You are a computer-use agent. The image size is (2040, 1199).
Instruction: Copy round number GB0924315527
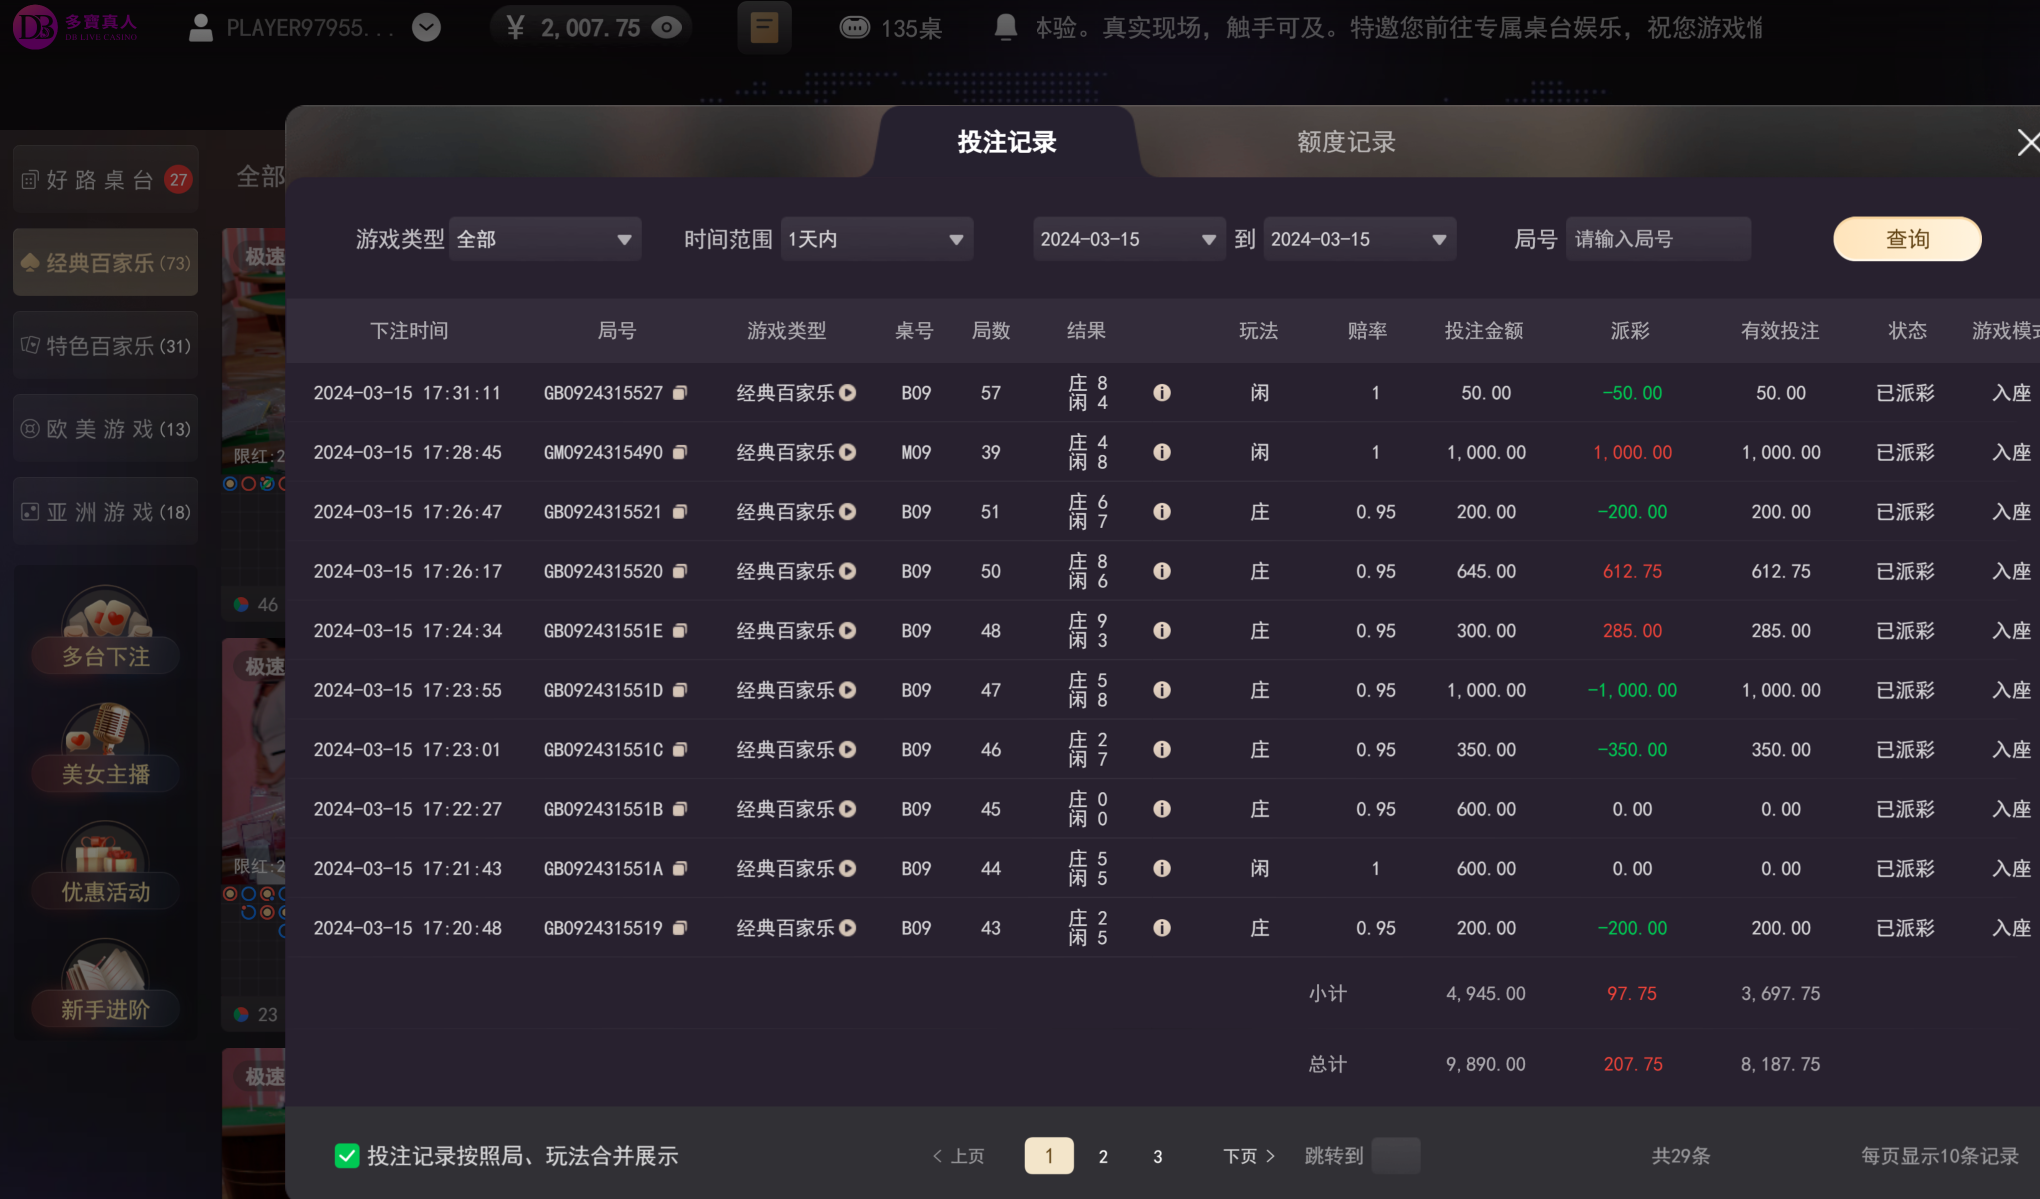pyautogui.click(x=680, y=393)
